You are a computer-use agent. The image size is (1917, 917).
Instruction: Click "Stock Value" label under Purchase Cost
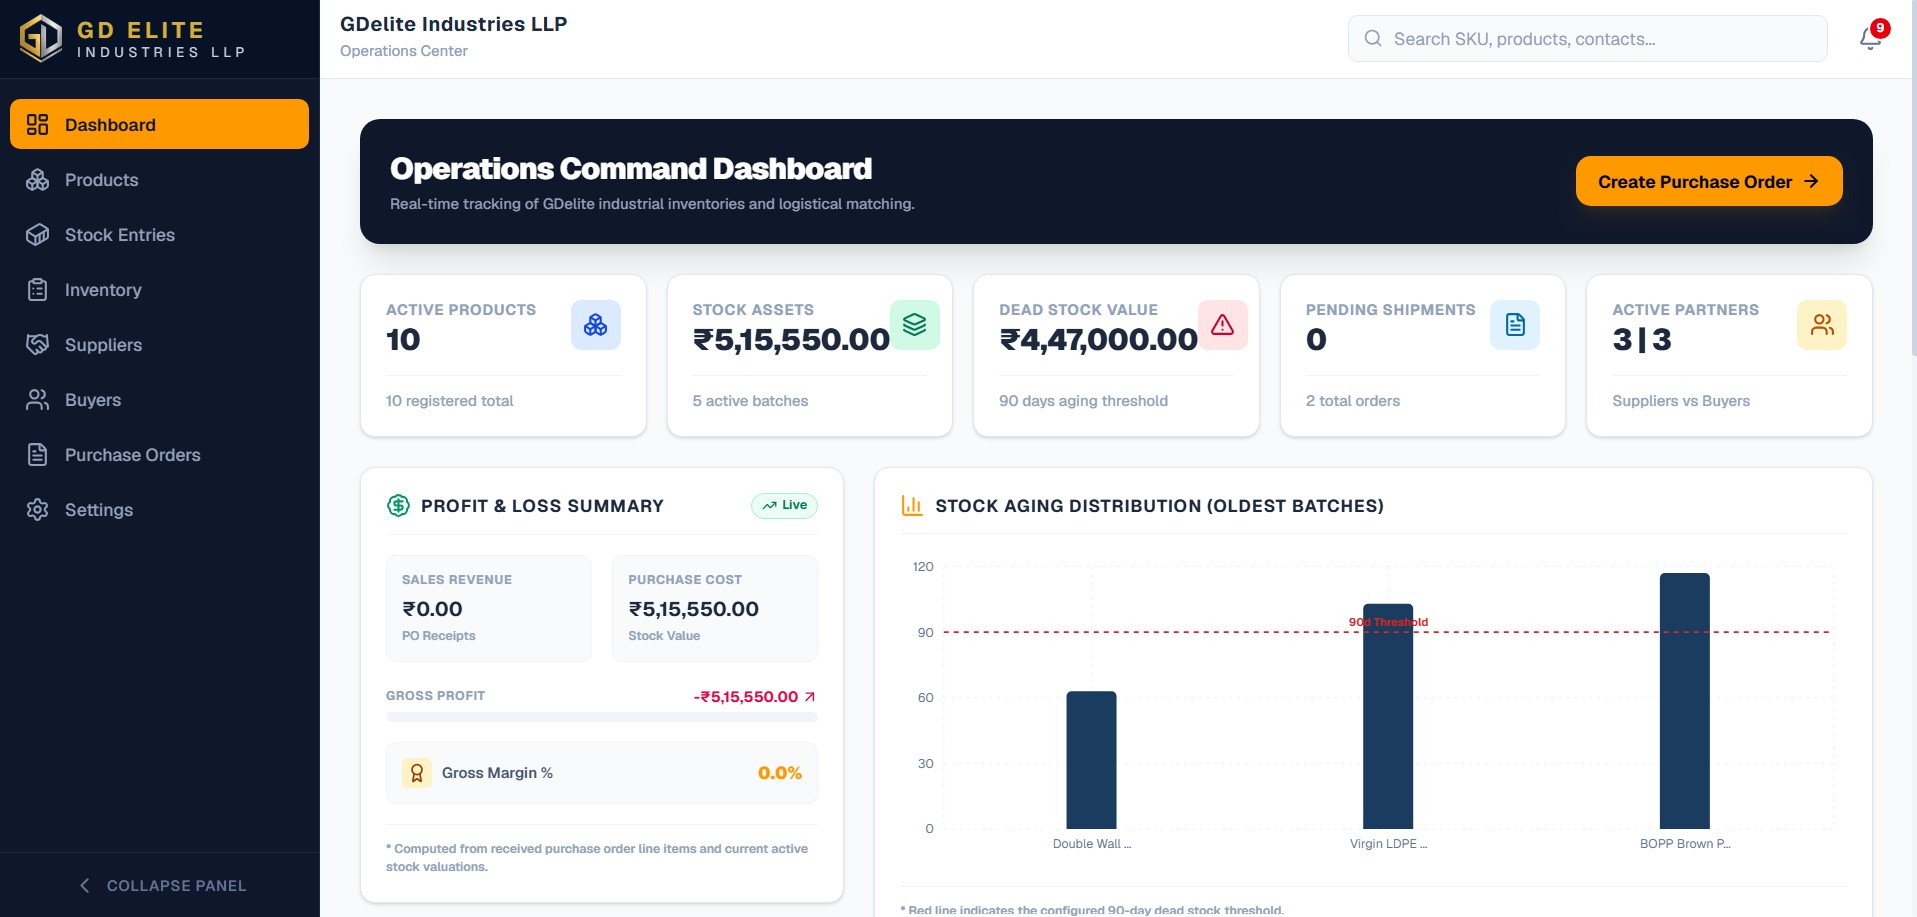(664, 636)
